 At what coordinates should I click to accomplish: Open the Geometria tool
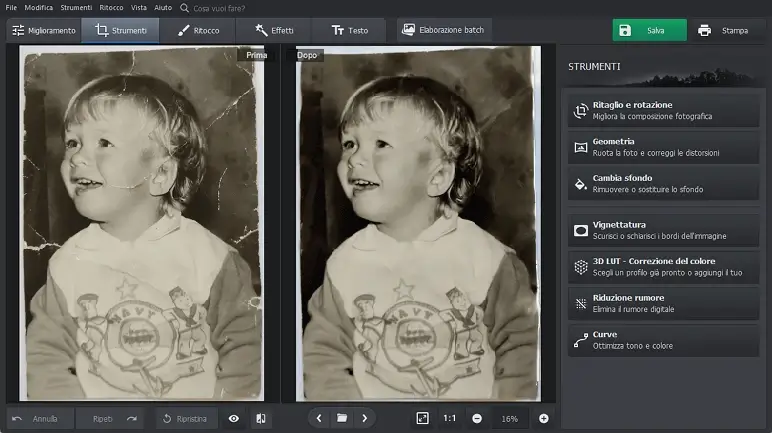[663, 147]
